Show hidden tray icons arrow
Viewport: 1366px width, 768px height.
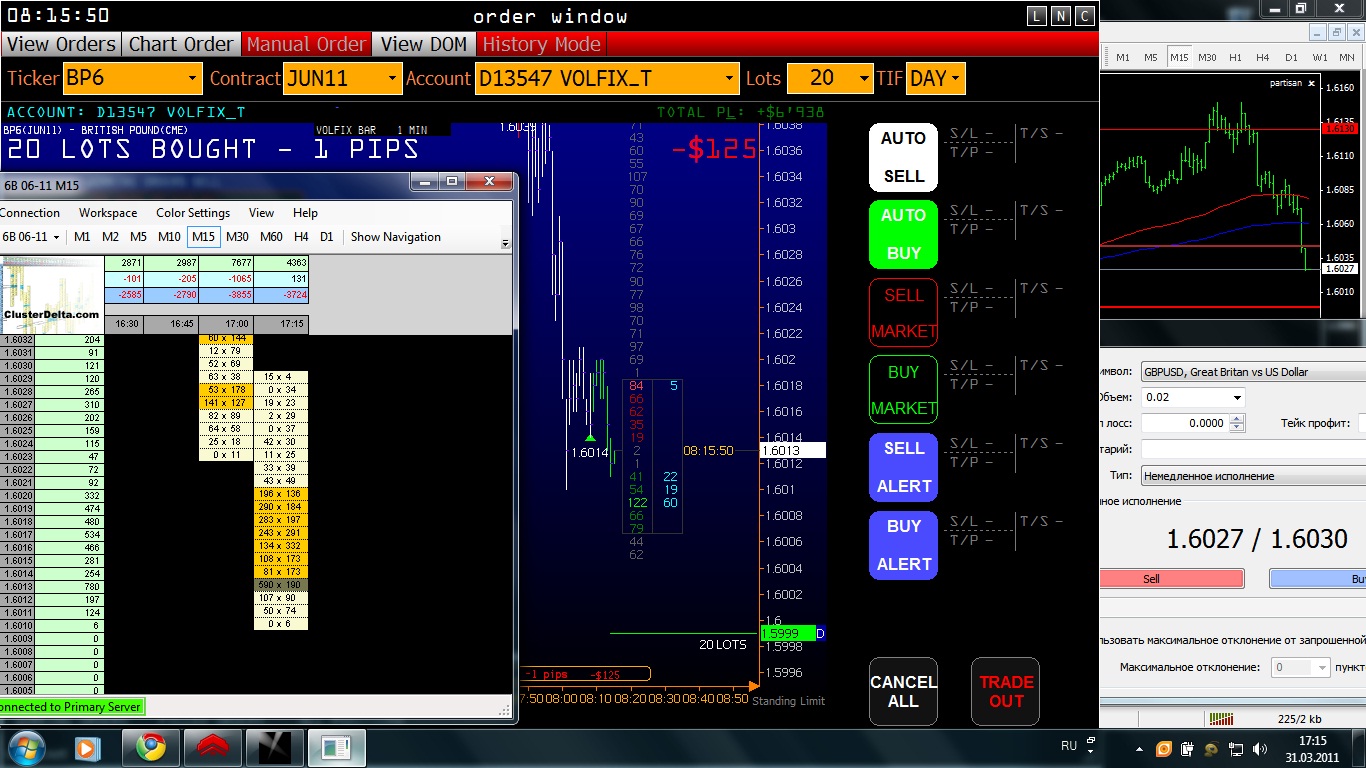pyautogui.click(x=1139, y=749)
